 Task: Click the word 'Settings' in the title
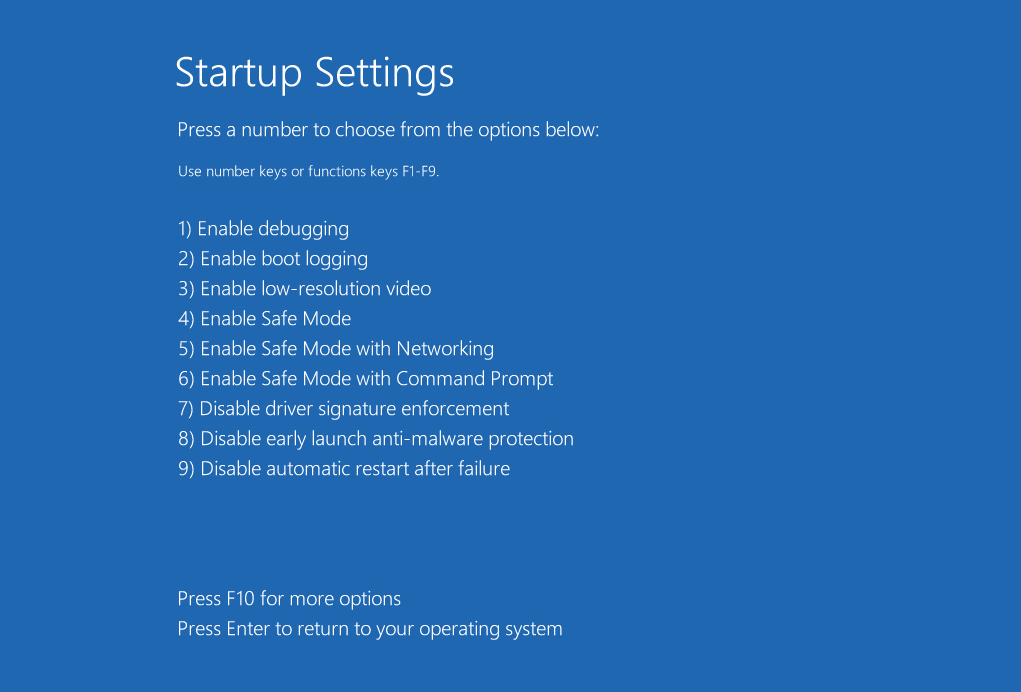click(384, 73)
